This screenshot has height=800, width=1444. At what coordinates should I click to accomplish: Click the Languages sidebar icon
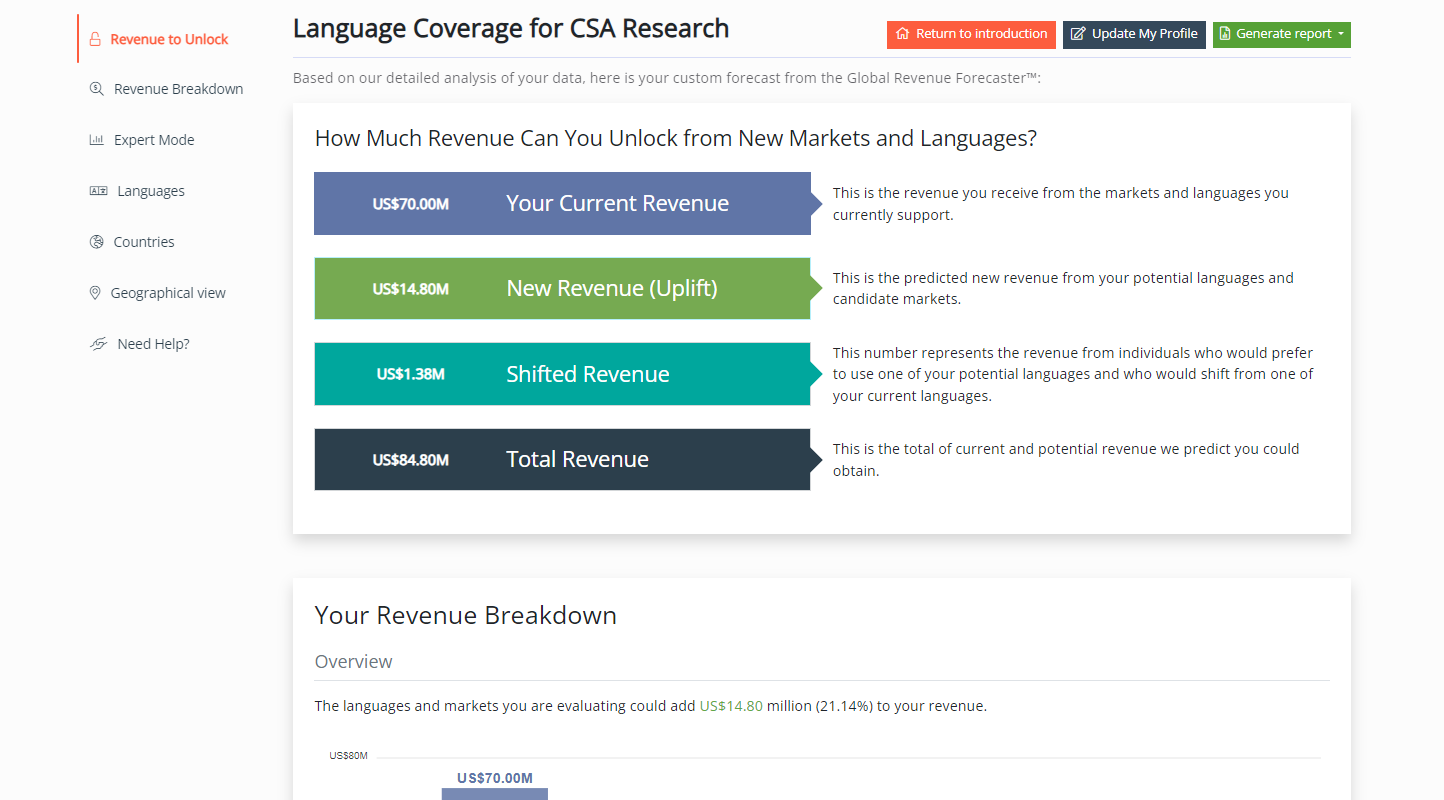coord(98,191)
